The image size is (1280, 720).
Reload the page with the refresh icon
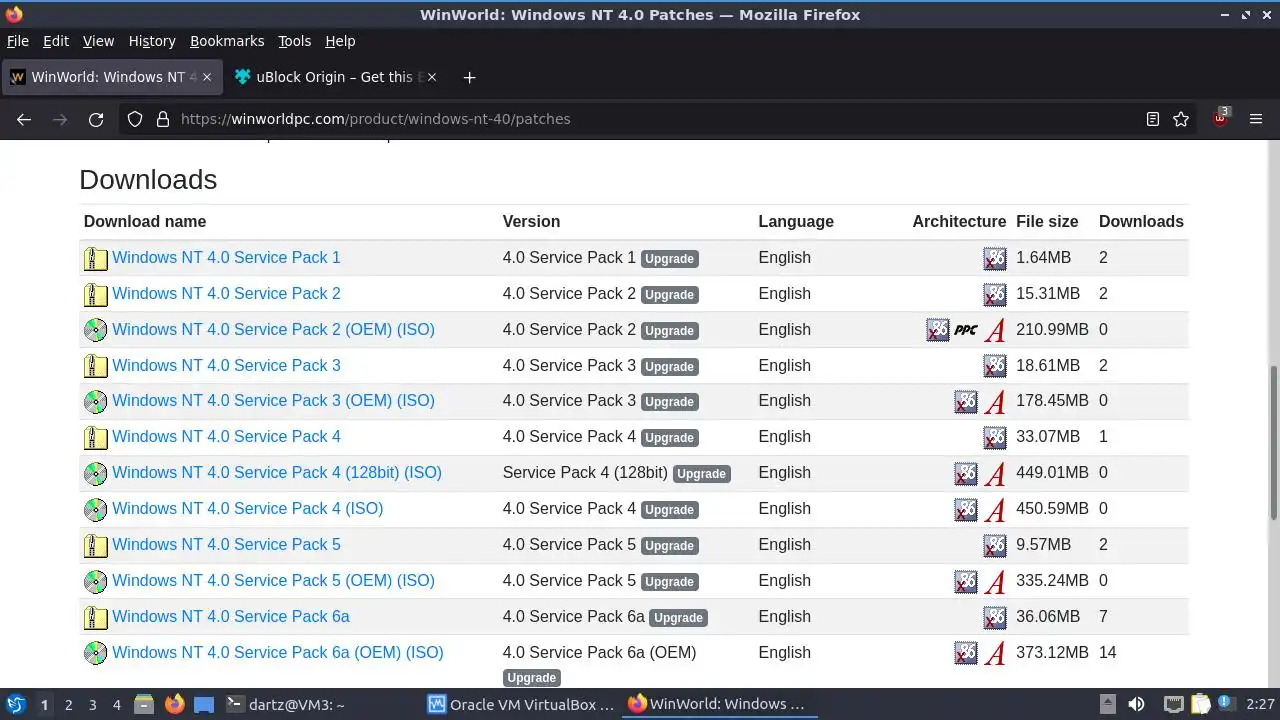[96, 119]
